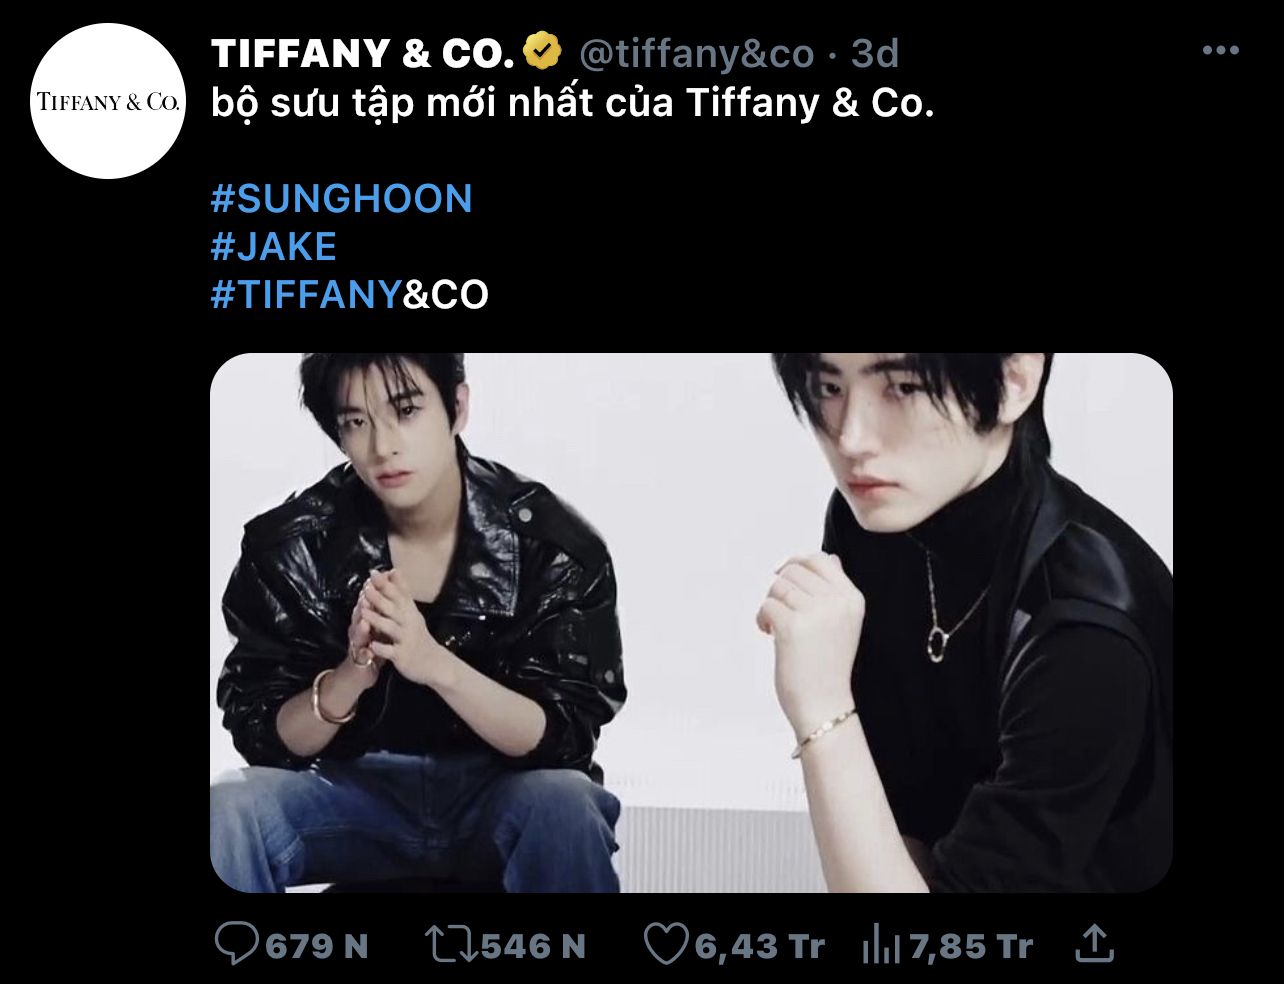The image size is (1284, 984).
Task: Click the 7,85 Tr views count
Action: [970, 945]
